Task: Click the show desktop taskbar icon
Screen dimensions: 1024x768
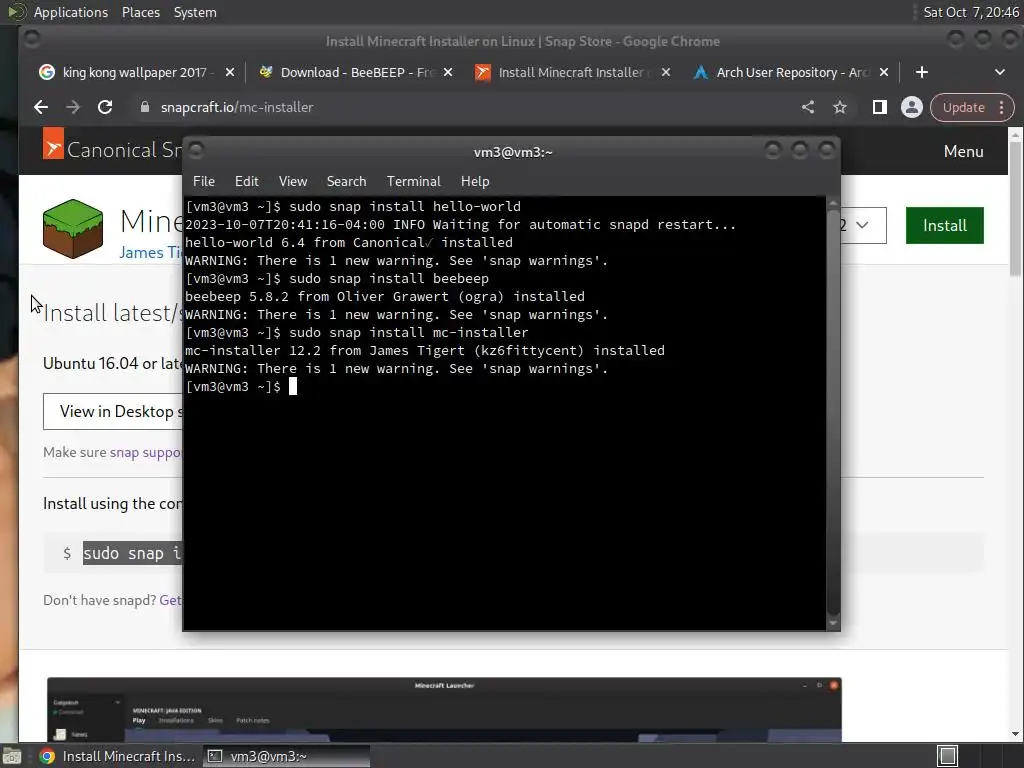Action: (12, 756)
